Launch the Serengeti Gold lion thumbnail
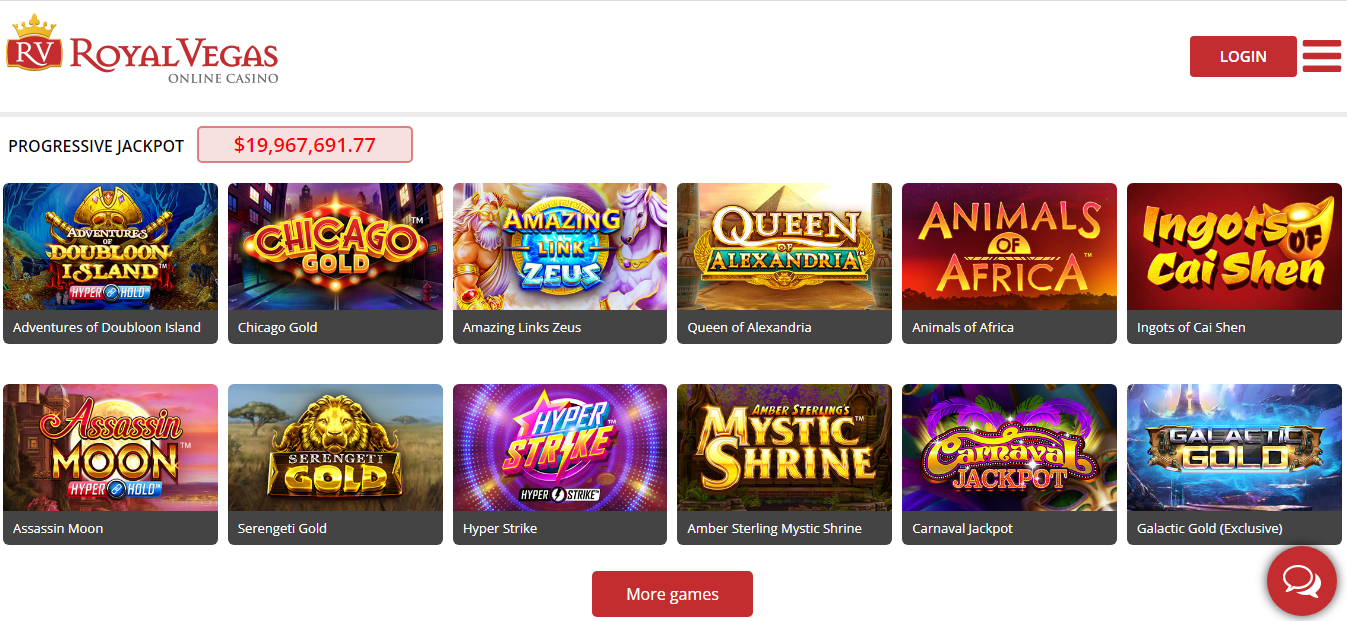The width and height of the screenshot is (1347, 621). pos(335,447)
